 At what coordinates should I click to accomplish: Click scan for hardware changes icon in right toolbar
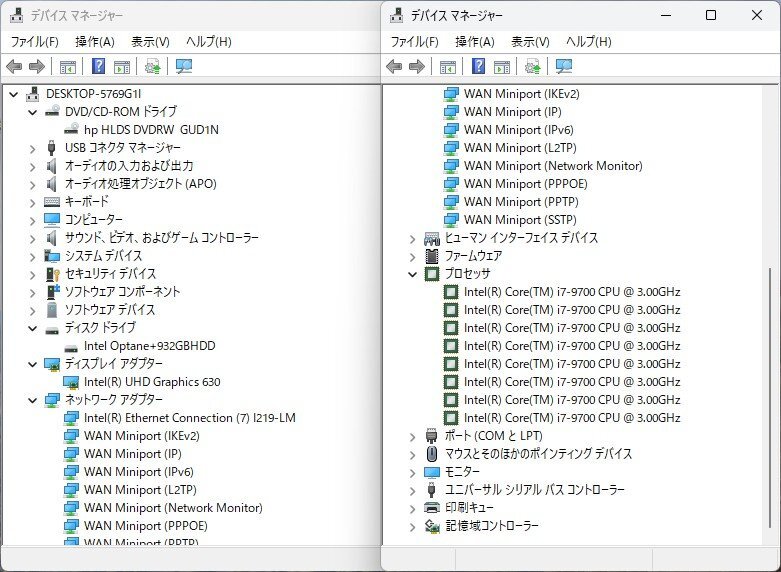(x=563, y=66)
